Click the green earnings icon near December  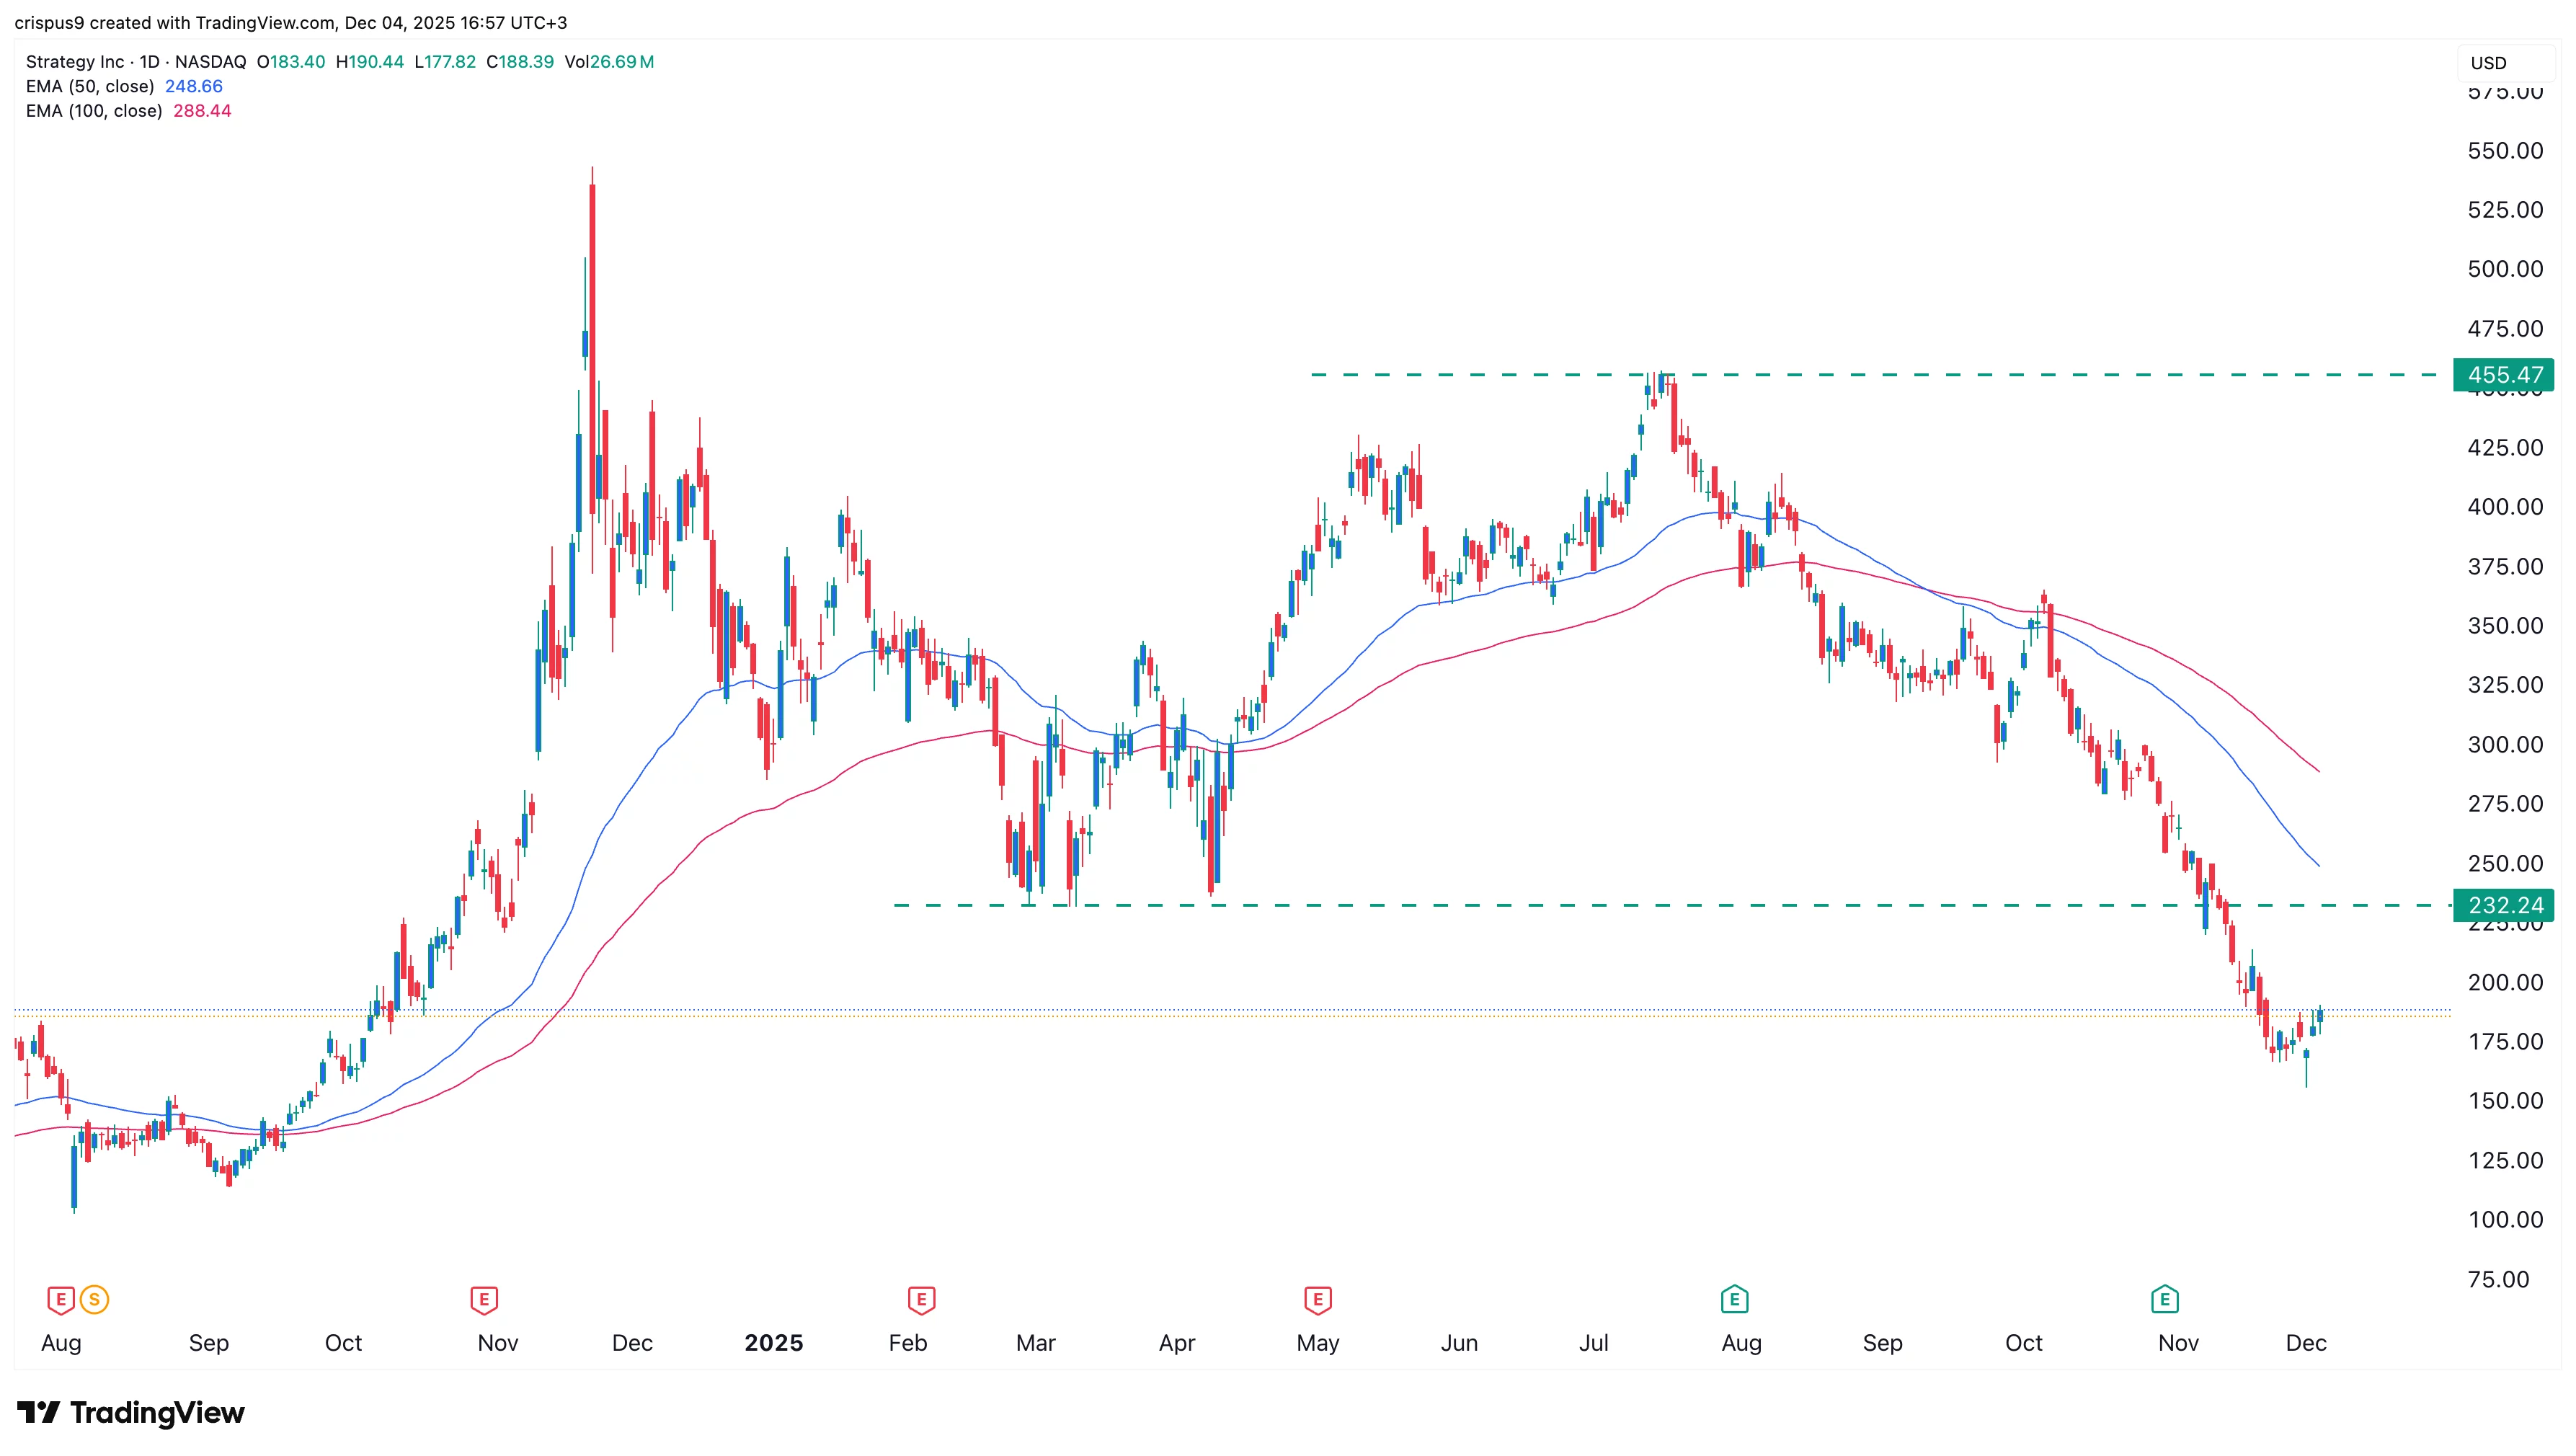tap(2165, 1299)
